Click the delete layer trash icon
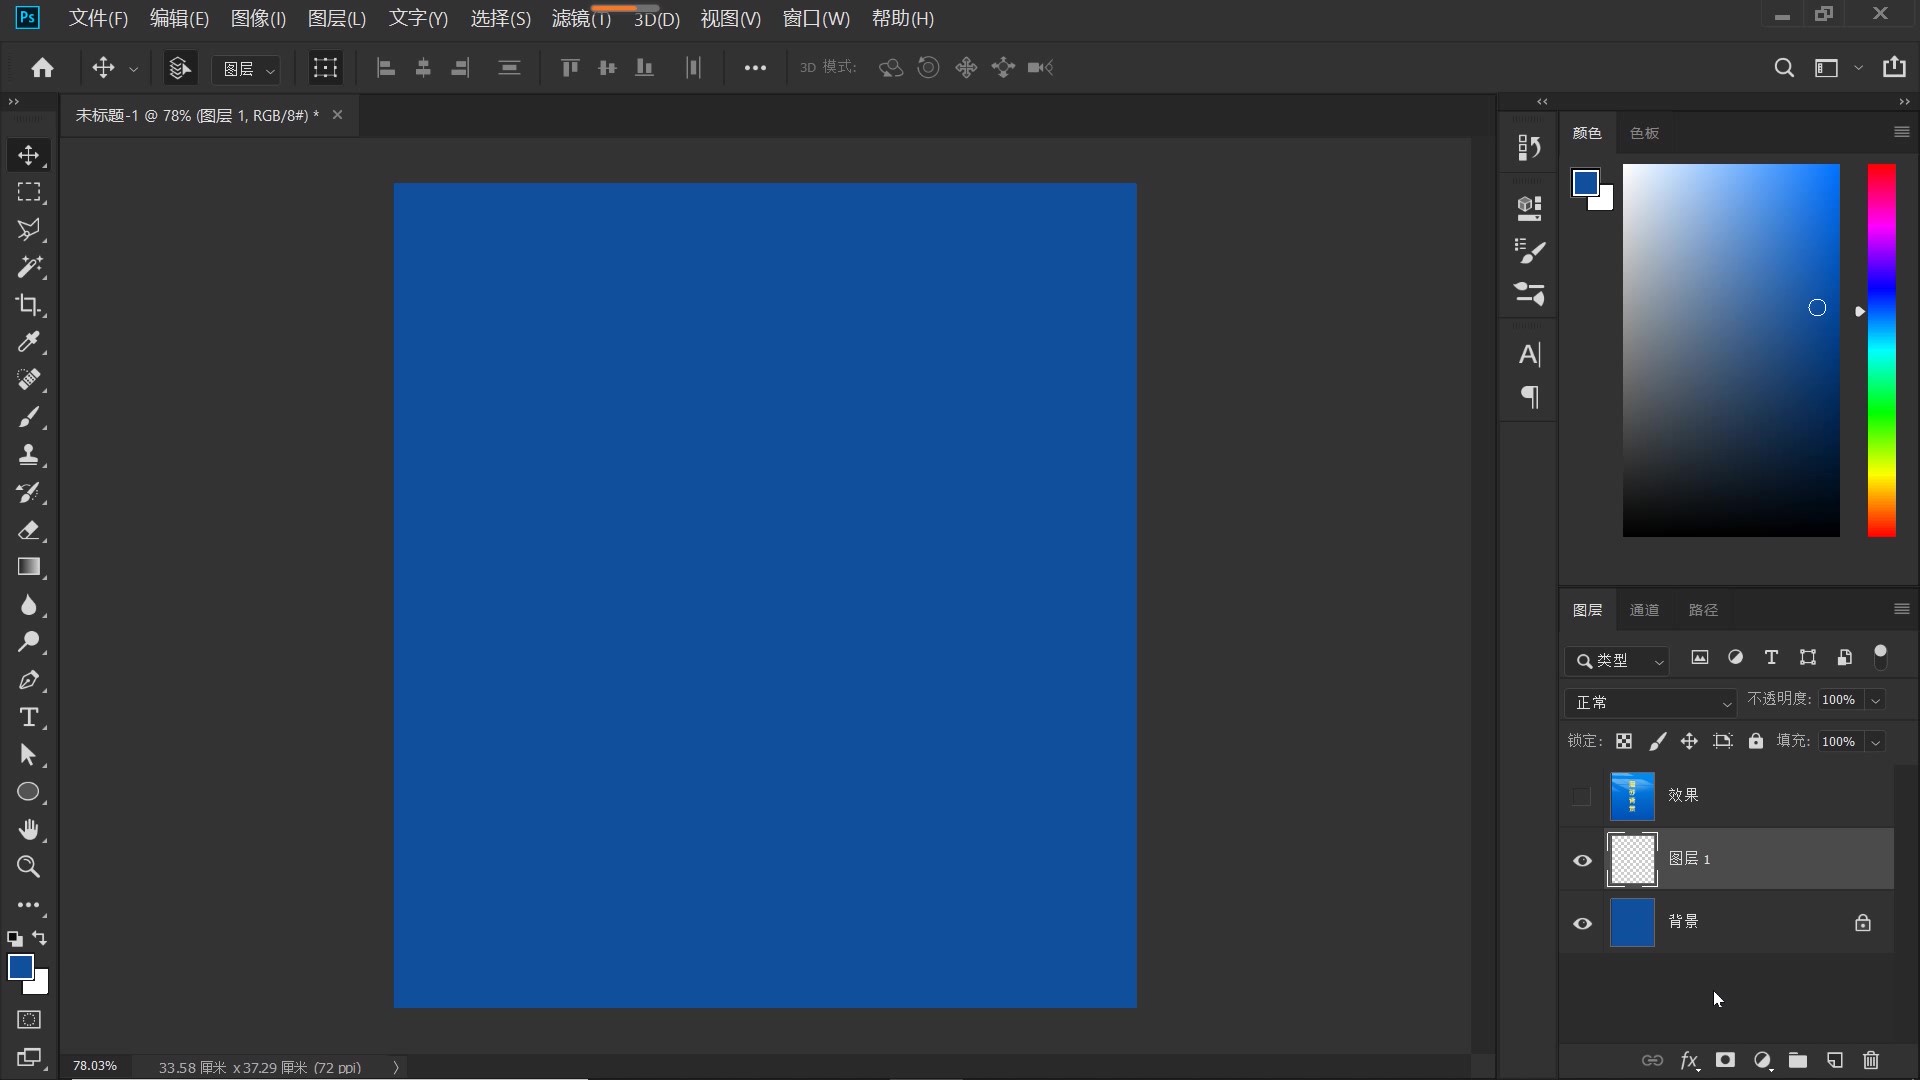The width and height of the screenshot is (1920, 1080). (1871, 1060)
